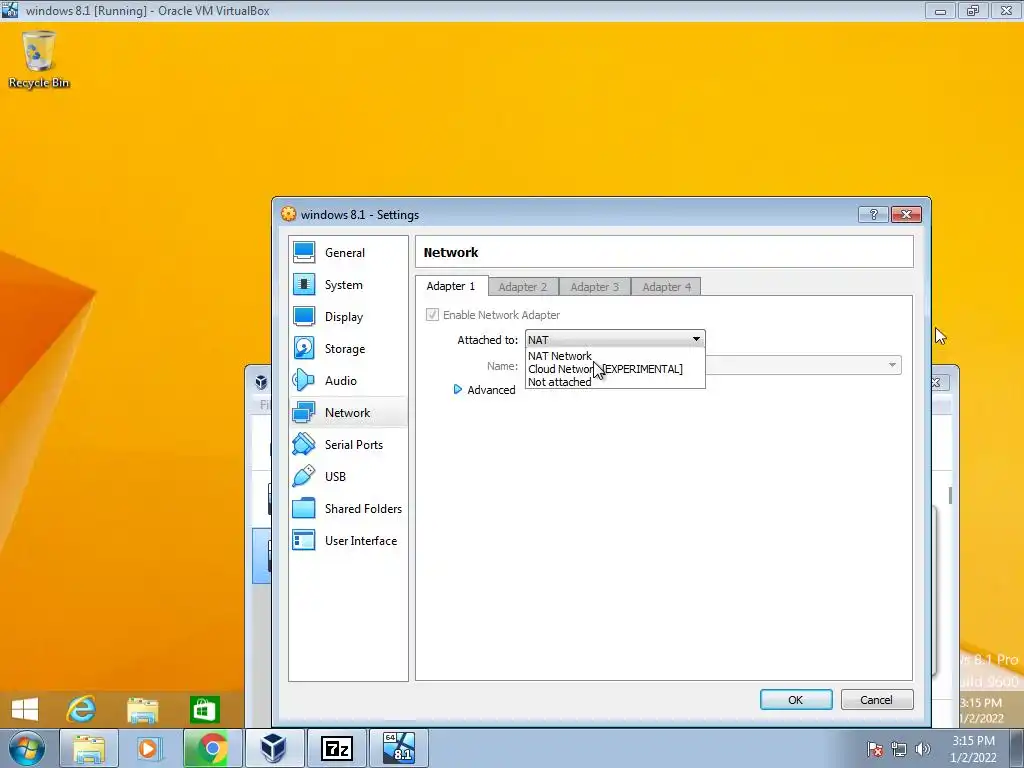Switch to Adapter 2 tab
Screen dimensions: 1024x768
[x=523, y=287]
